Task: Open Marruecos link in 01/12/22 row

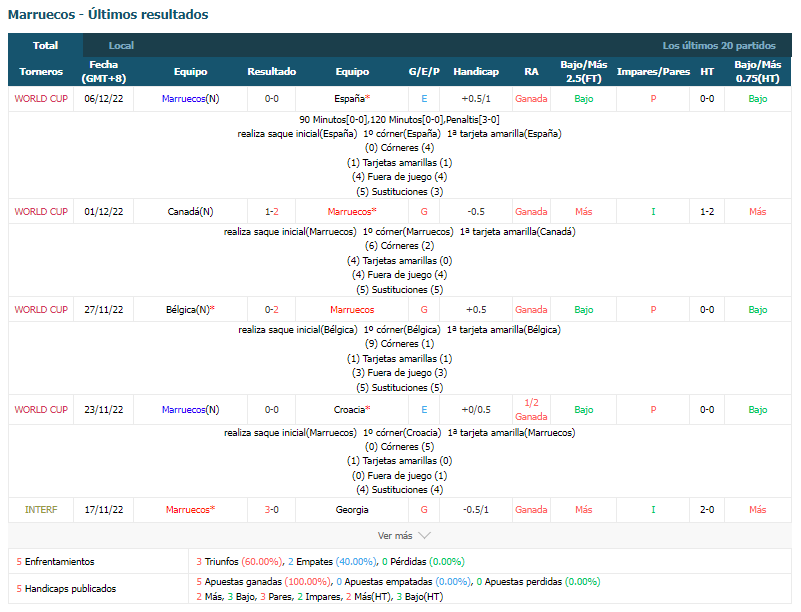Action: (350, 211)
